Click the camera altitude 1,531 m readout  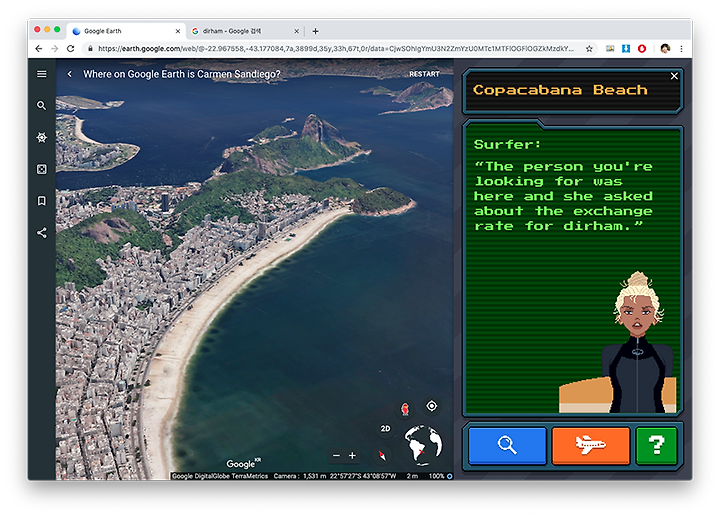(300, 476)
